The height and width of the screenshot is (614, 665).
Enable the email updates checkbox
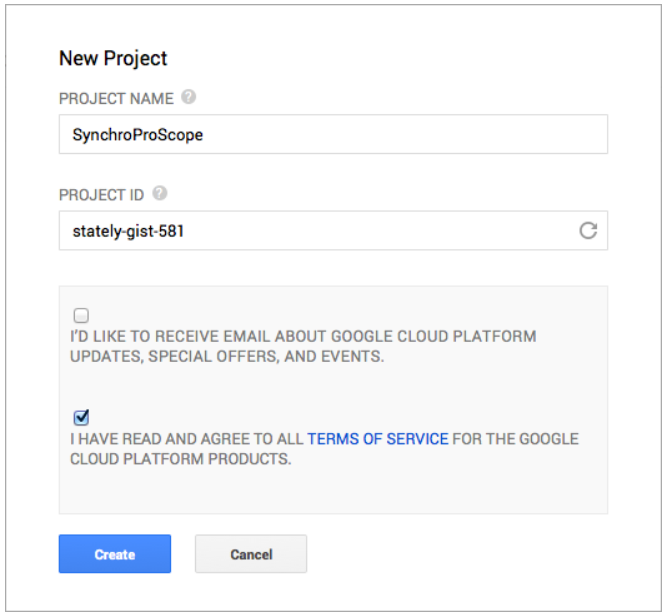point(81,316)
